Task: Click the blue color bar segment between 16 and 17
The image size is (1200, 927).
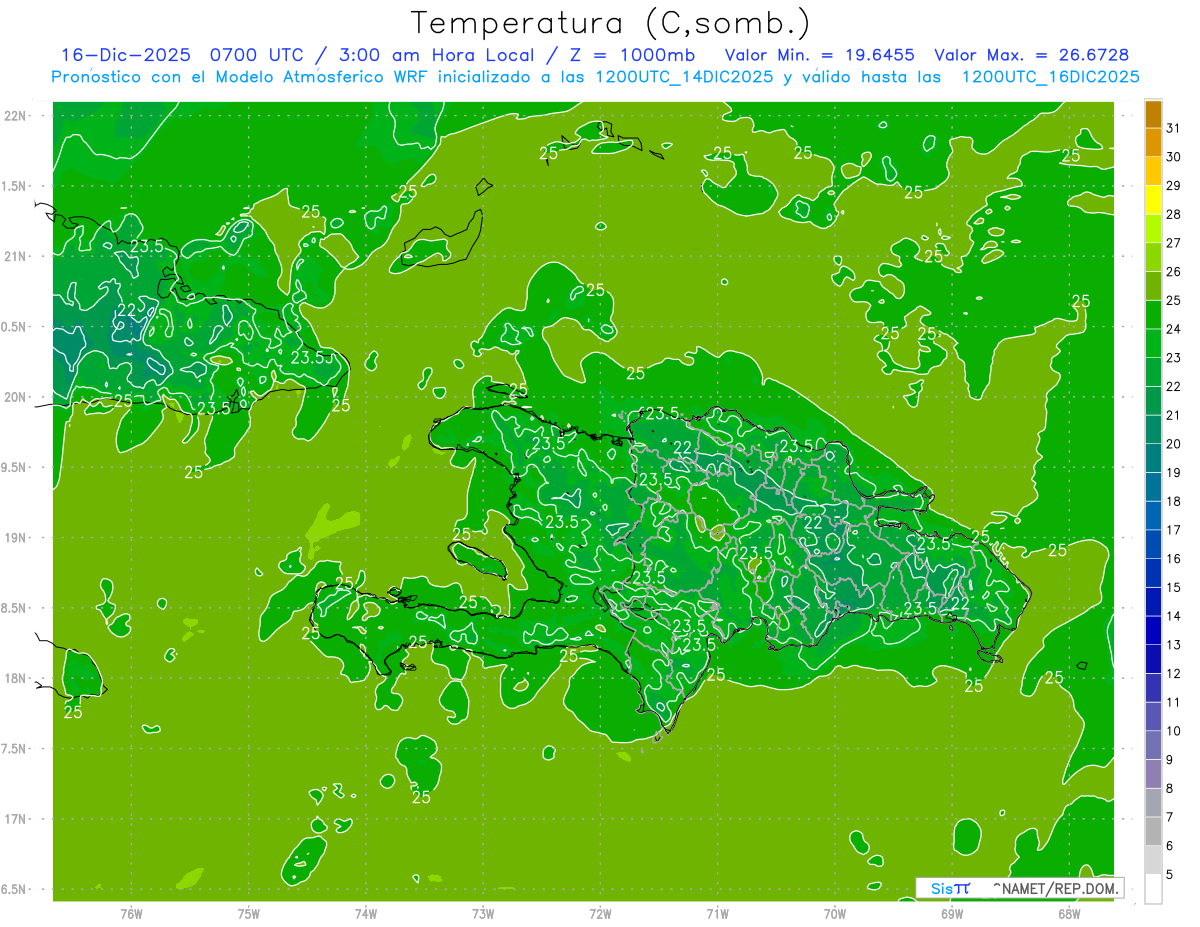Action: [1153, 544]
